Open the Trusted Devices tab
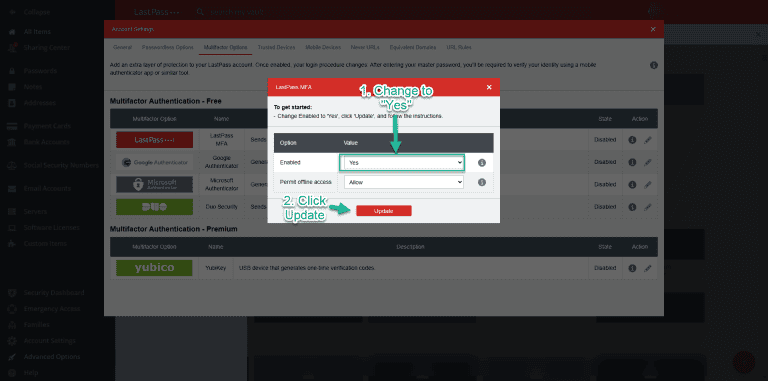The width and height of the screenshot is (768, 381). [276, 48]
